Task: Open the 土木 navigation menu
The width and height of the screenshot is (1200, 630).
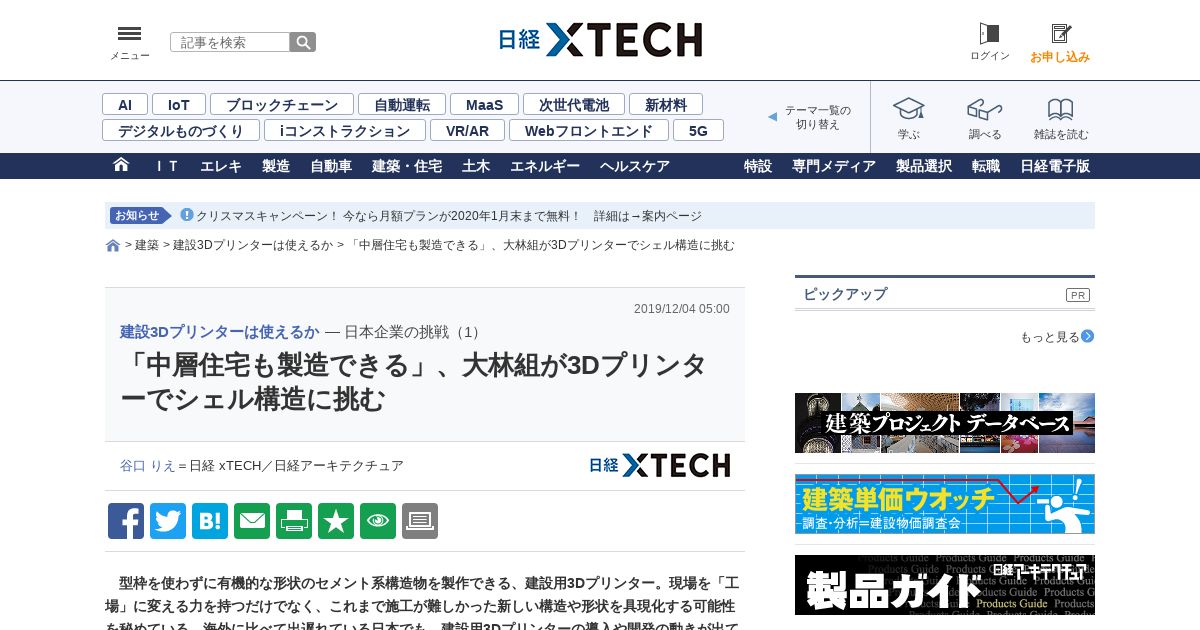Action: pyautogui.click(x=476, y=166)
